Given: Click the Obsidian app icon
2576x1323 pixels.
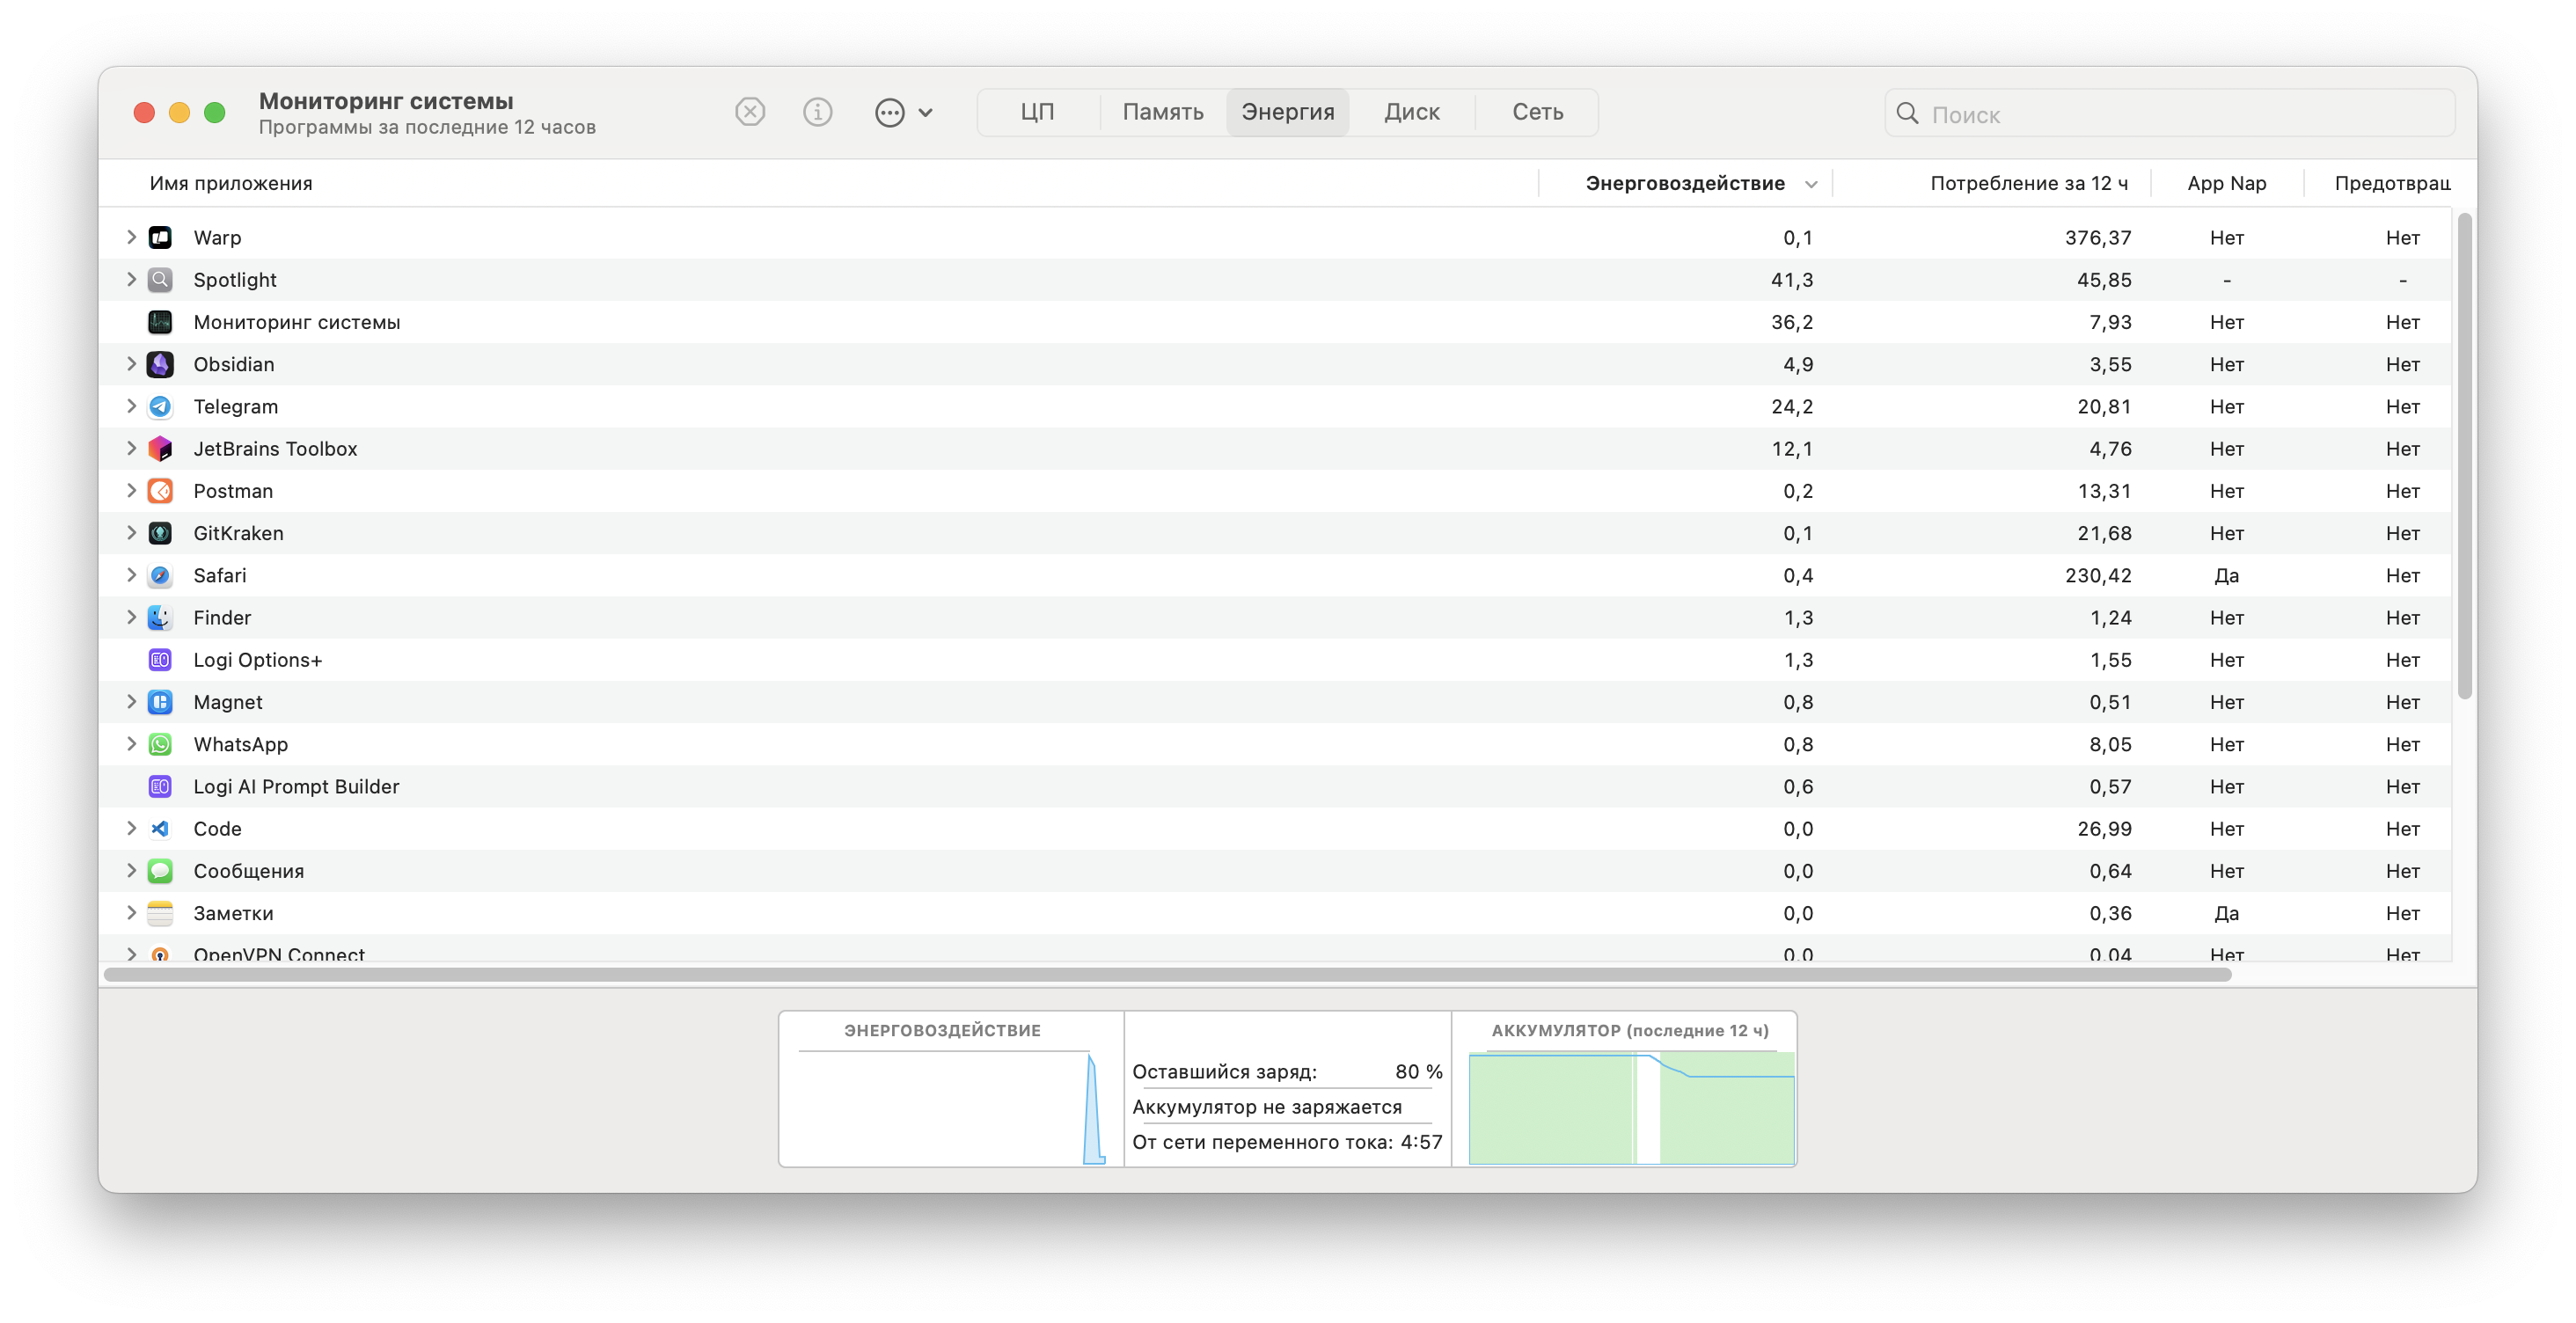Looking at the screenshot, I should tap(160, 364).
